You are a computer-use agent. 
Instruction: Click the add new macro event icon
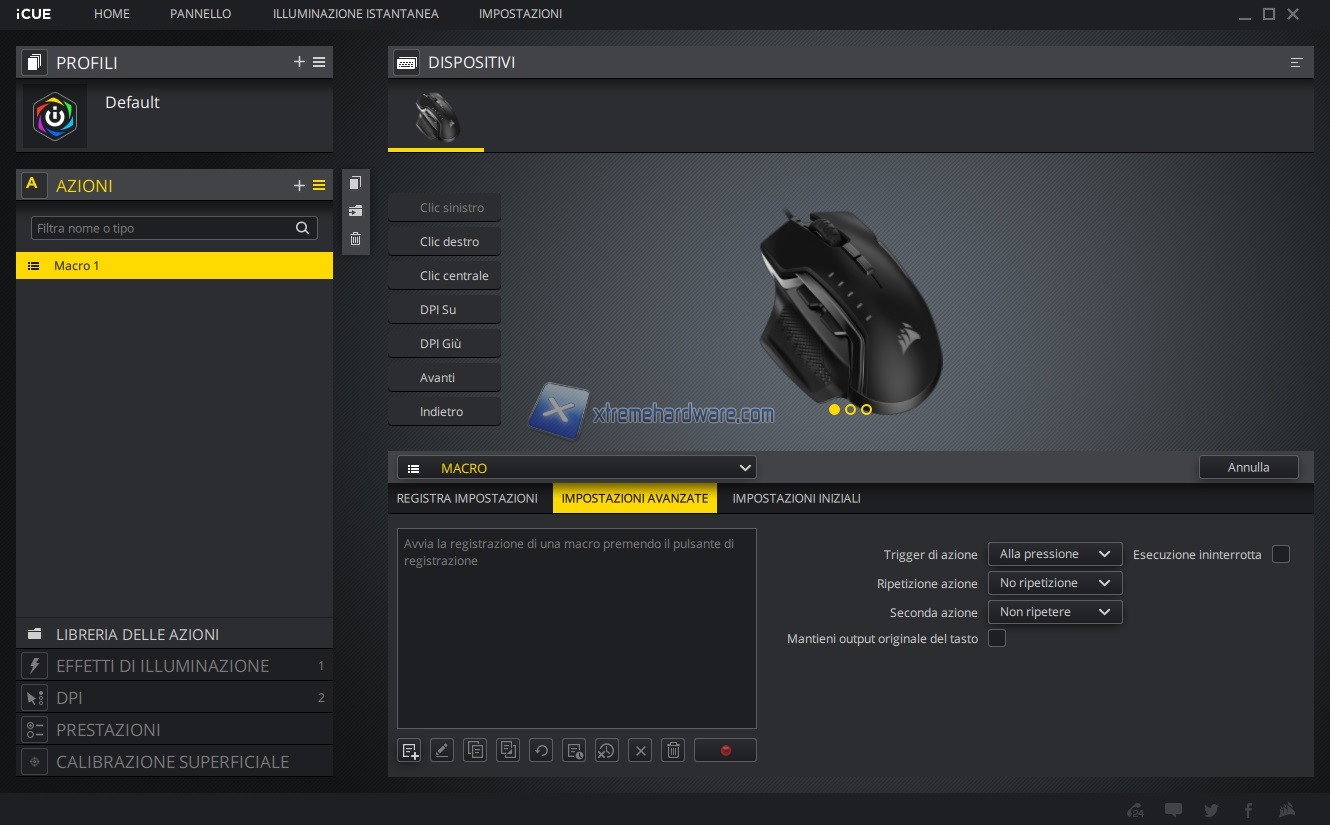pos(409,750)
